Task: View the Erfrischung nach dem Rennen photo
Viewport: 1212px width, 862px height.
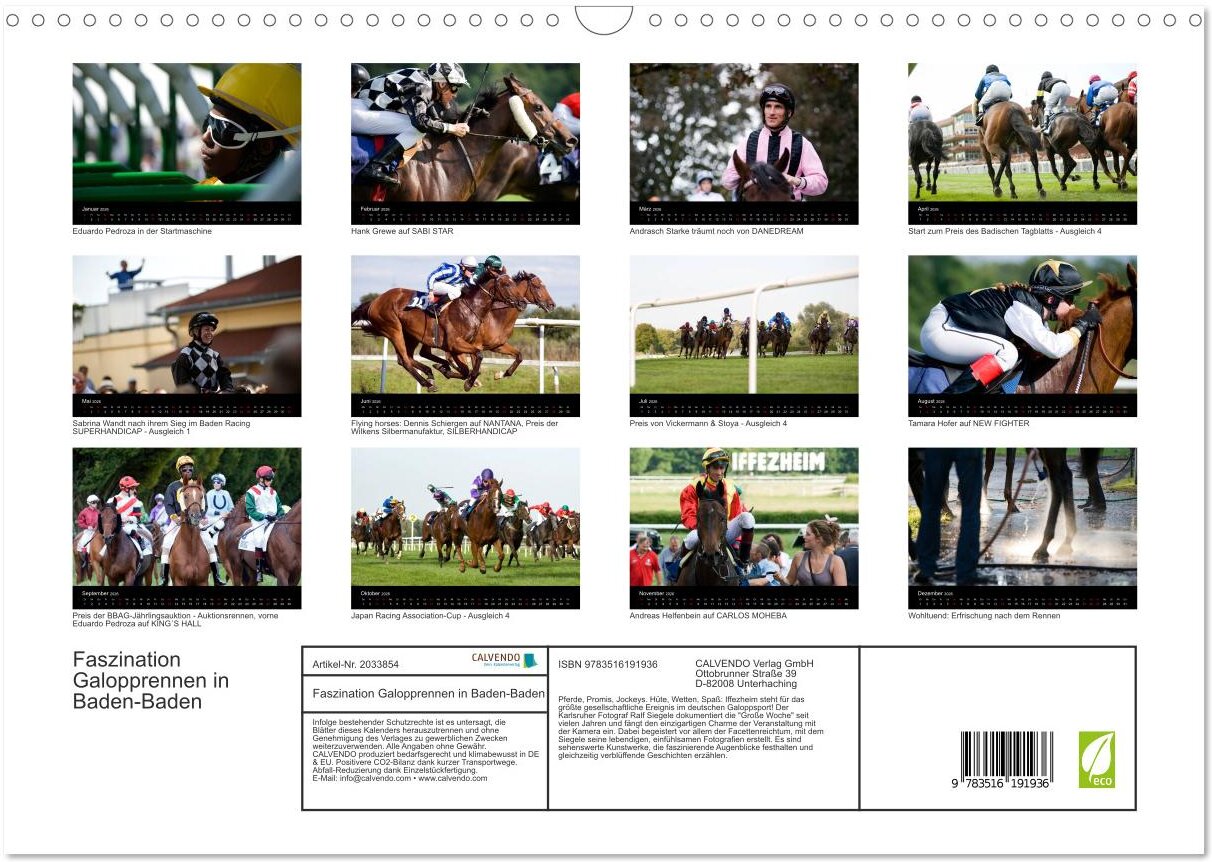Action: [1022, 517]
